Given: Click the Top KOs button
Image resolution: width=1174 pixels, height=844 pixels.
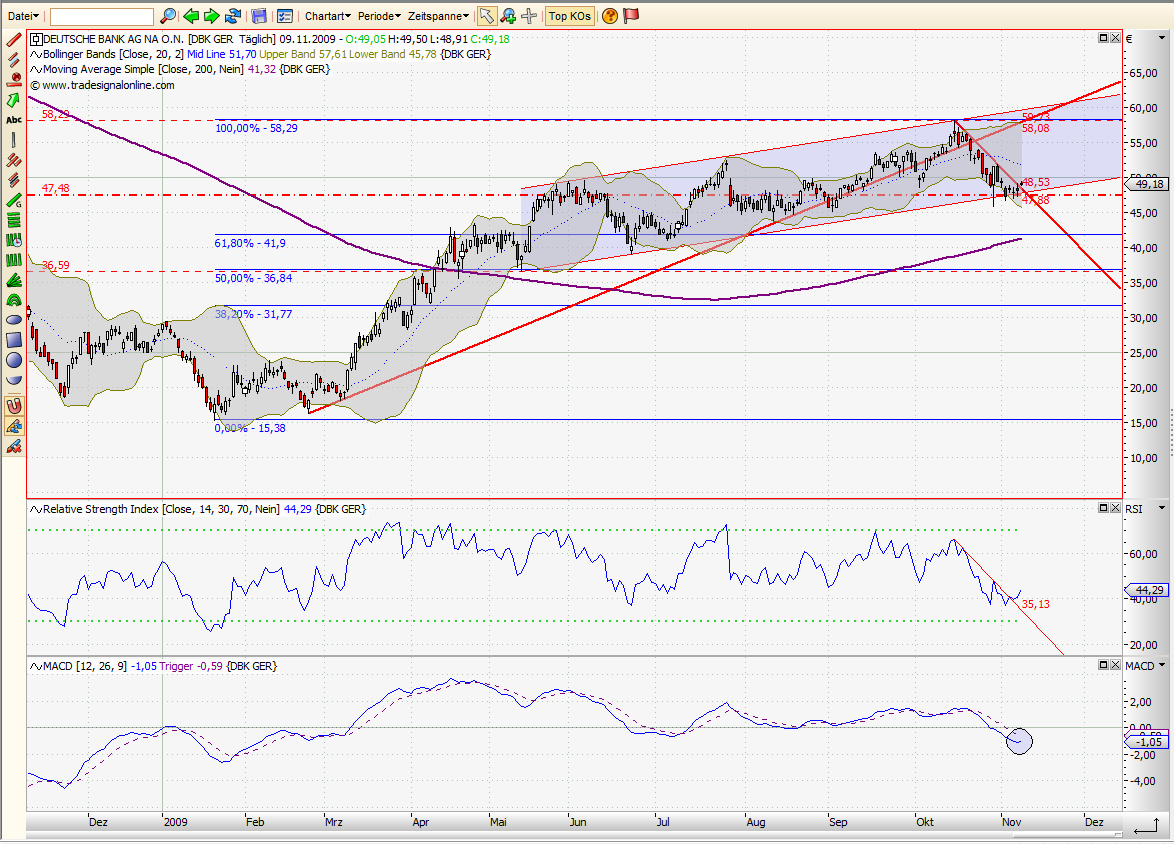Looking at the screenshot, I should coord(570,16).
